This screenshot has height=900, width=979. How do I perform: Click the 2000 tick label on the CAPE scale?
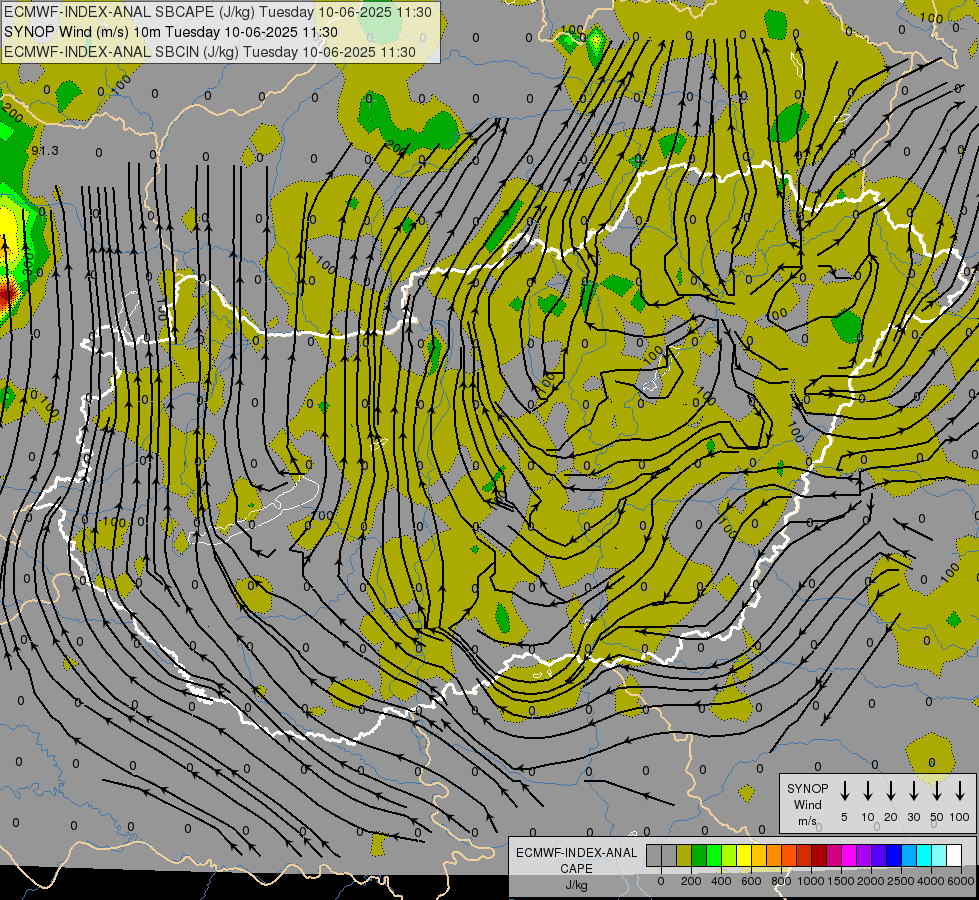click(871, 881)
